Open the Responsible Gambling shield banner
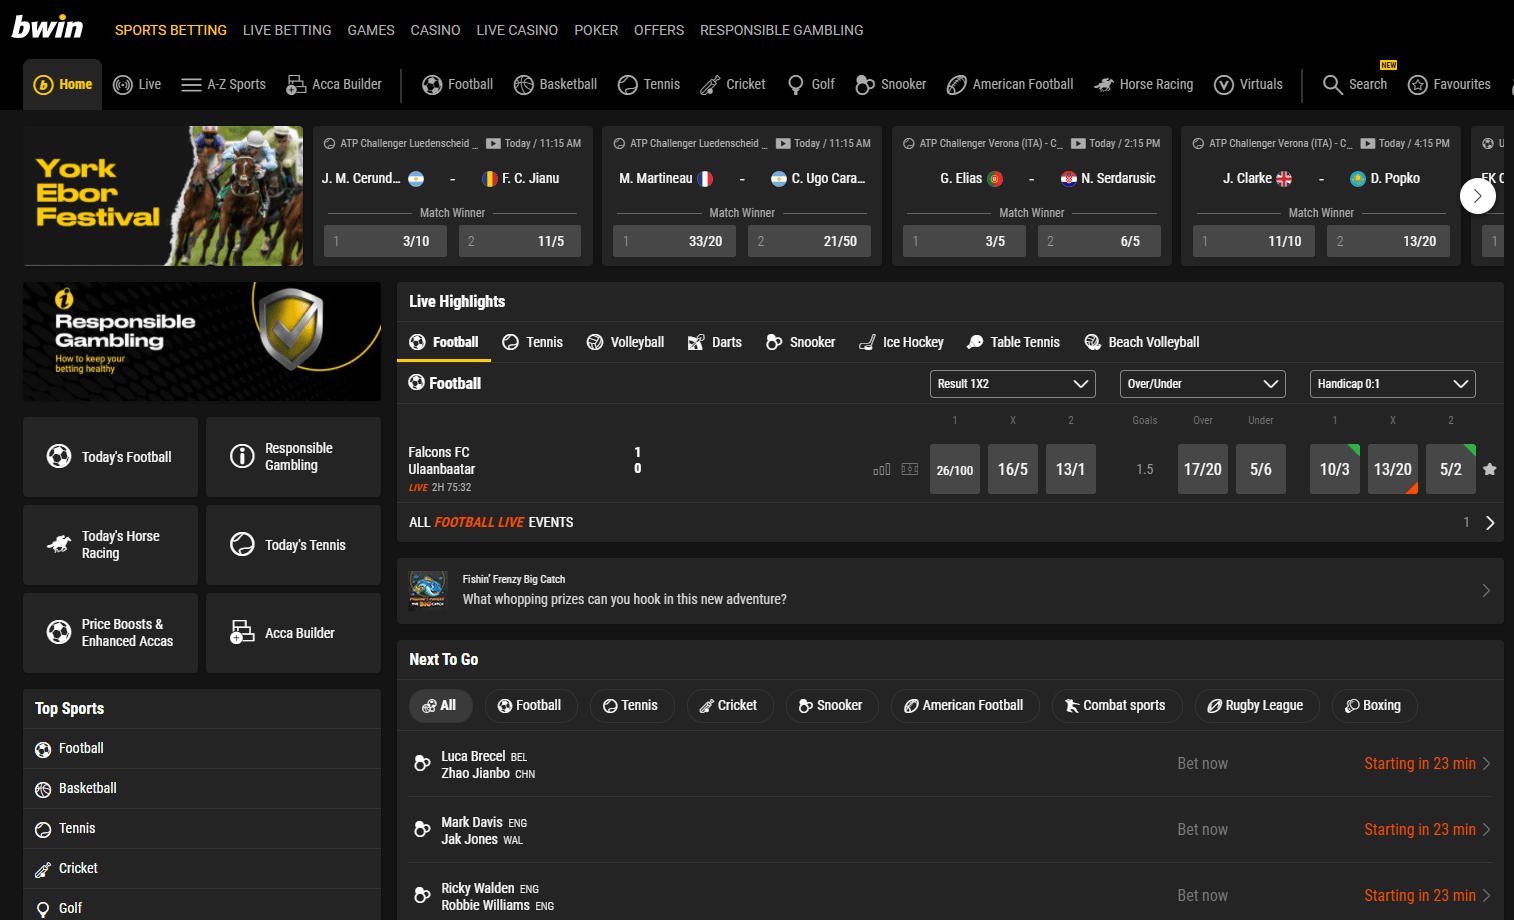This screenshot has width=1514, height=920. 202,341
